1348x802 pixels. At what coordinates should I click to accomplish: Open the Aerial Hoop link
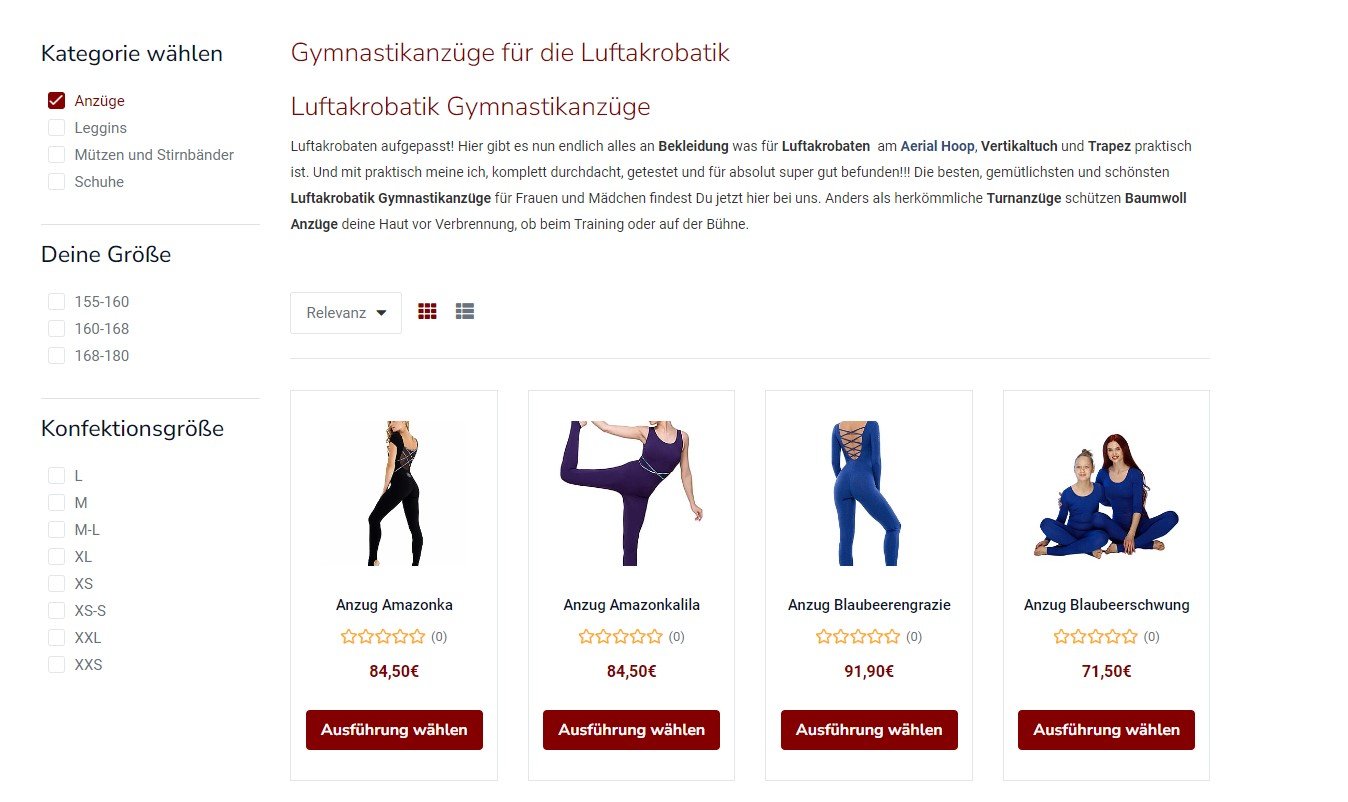coord(937,146)
